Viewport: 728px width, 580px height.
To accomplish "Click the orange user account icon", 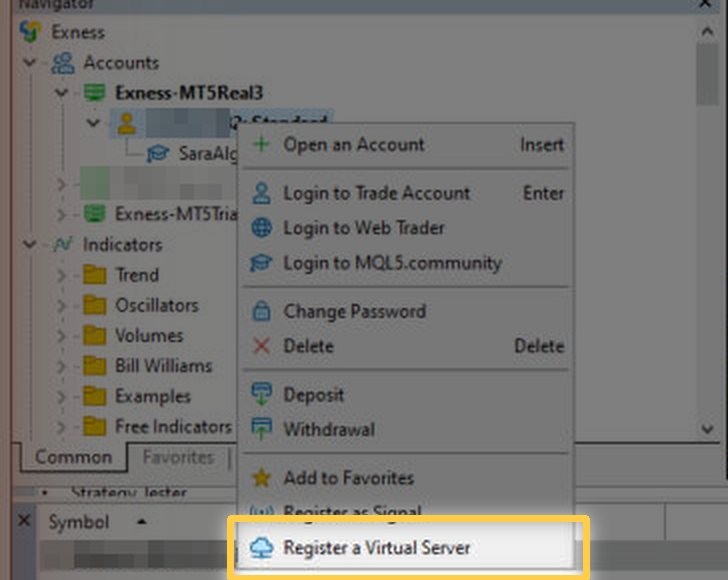I will 126,123.
